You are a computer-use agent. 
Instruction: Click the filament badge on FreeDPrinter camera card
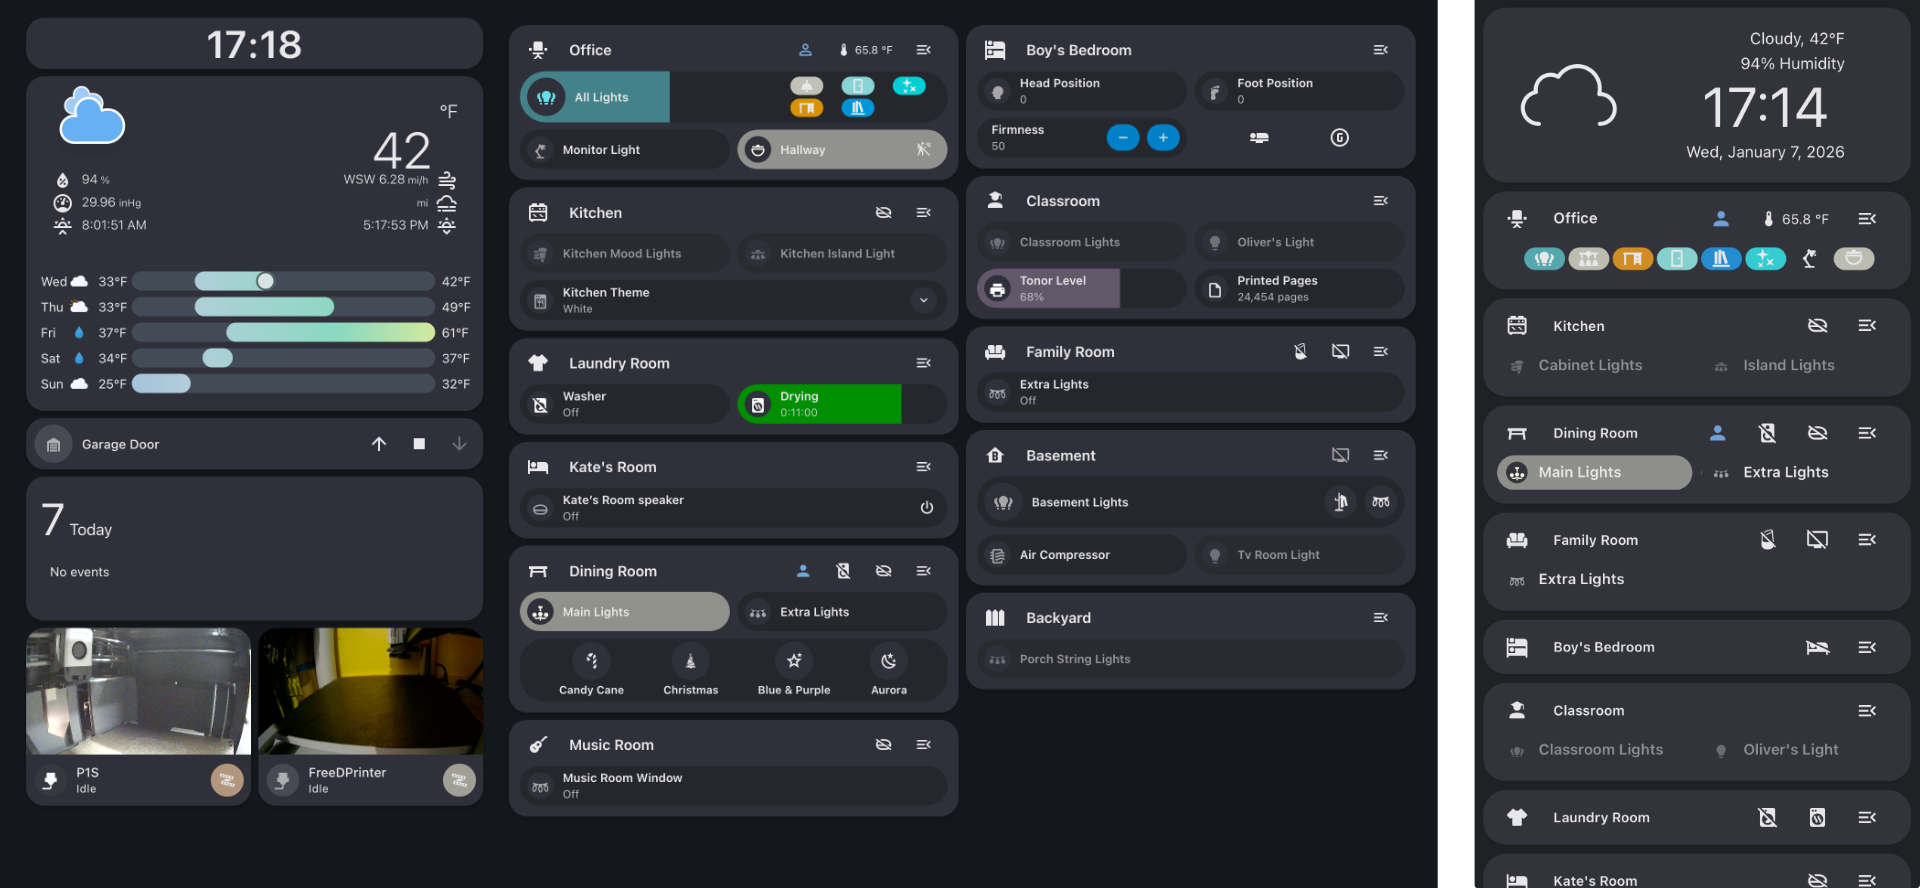point(459,780)
